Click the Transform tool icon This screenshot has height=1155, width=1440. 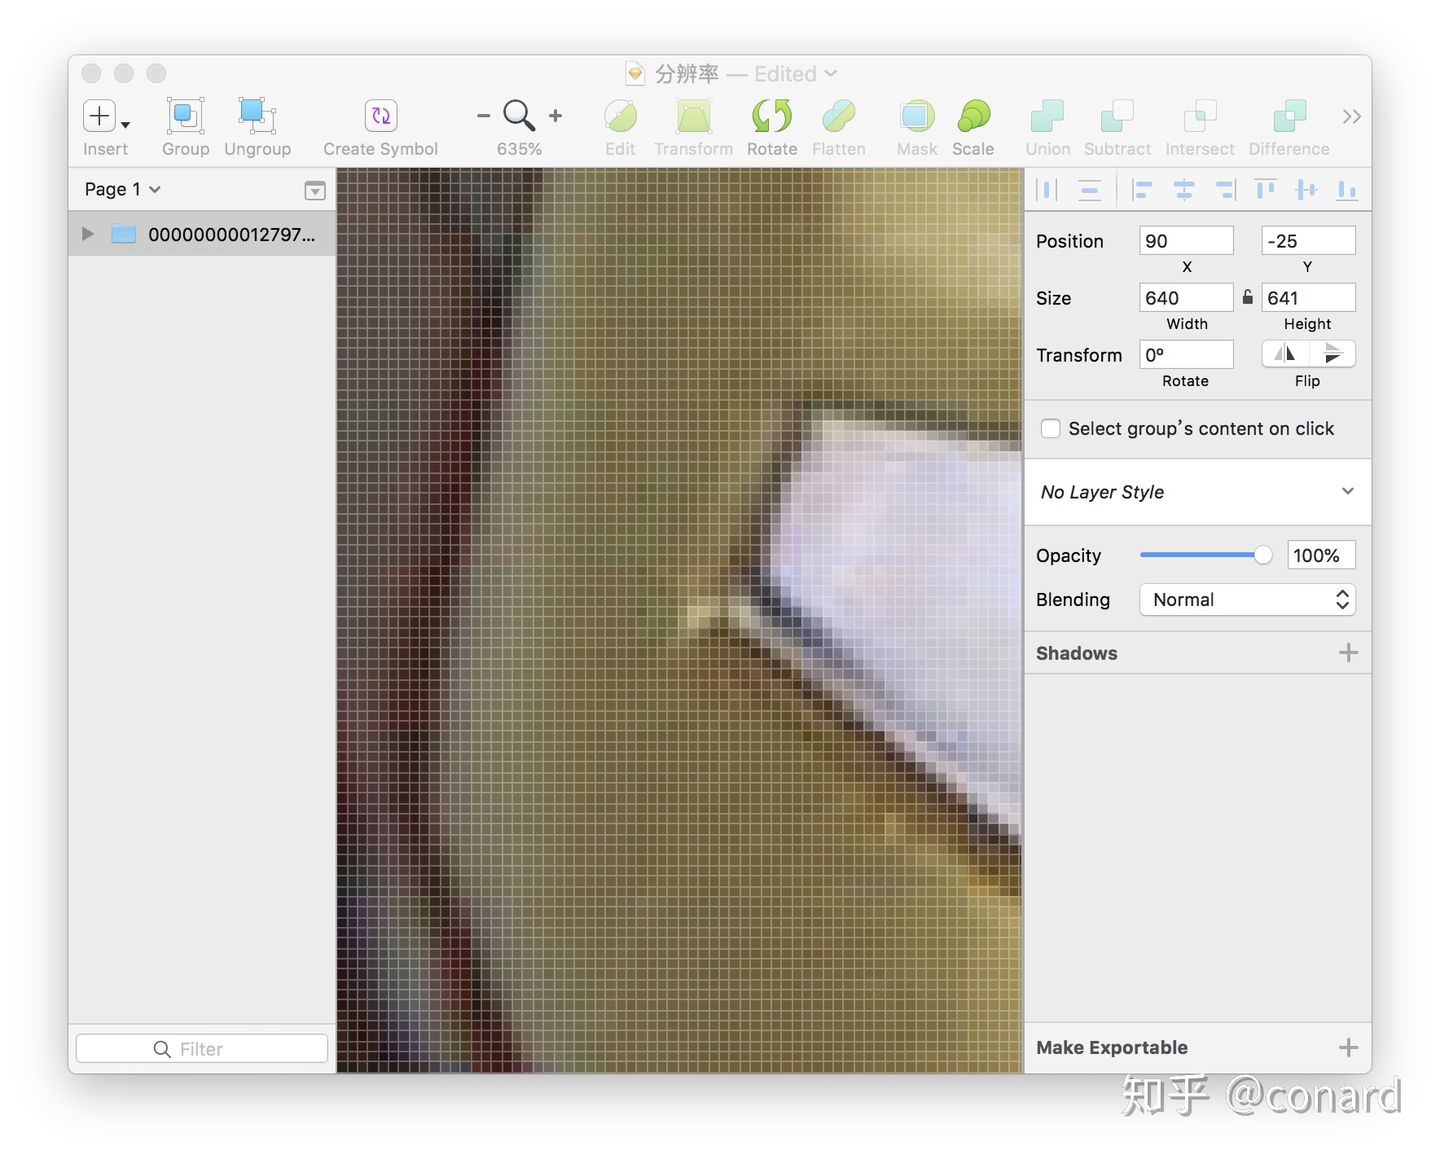(693, 116)
